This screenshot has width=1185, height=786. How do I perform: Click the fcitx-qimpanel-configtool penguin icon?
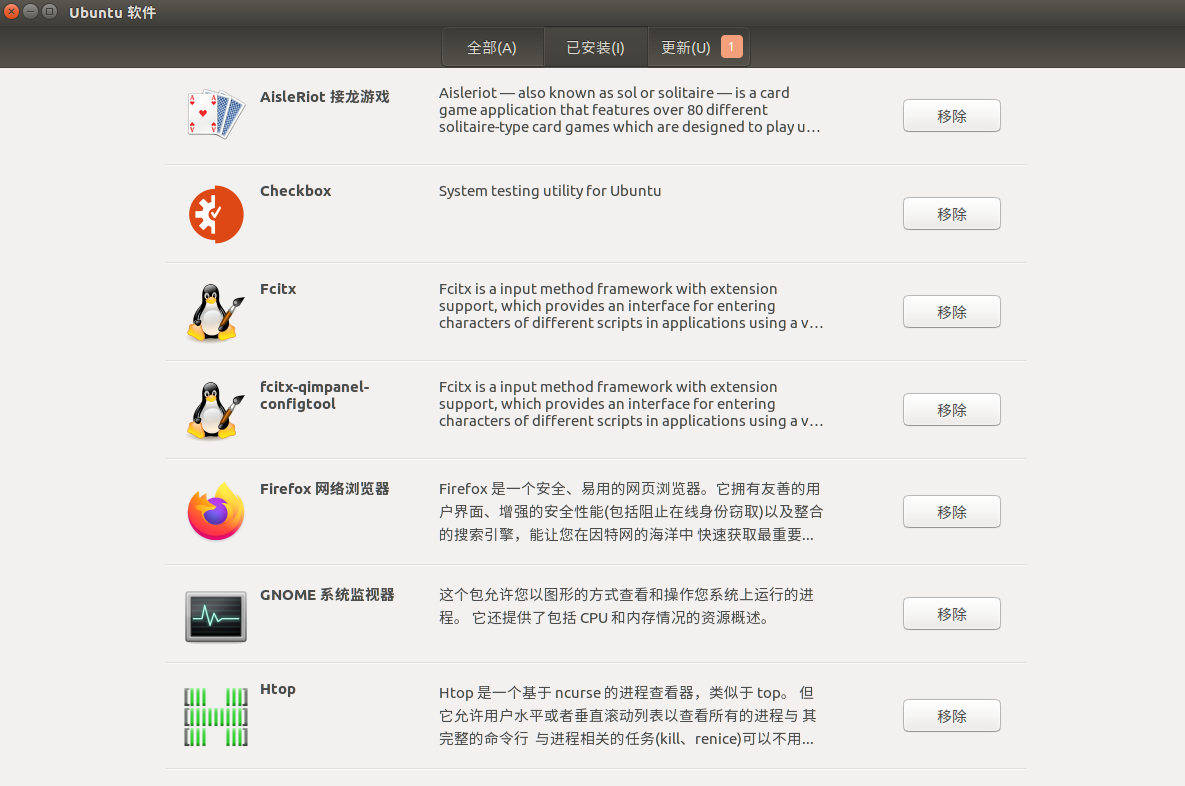[216, 410]
